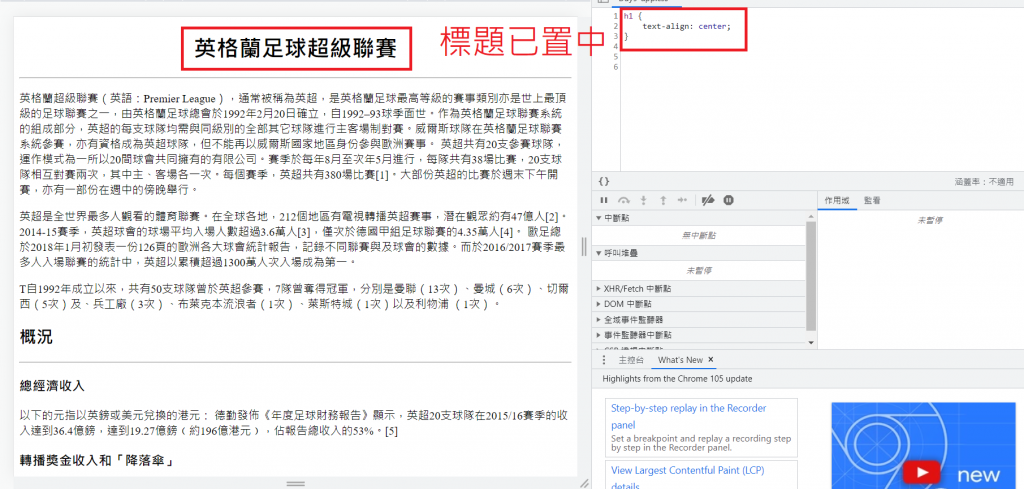Image resolution: width=1024 pixels, height=489 pixels.
Task: Click the step arrow debugger icon
Action: pos(683,200)
